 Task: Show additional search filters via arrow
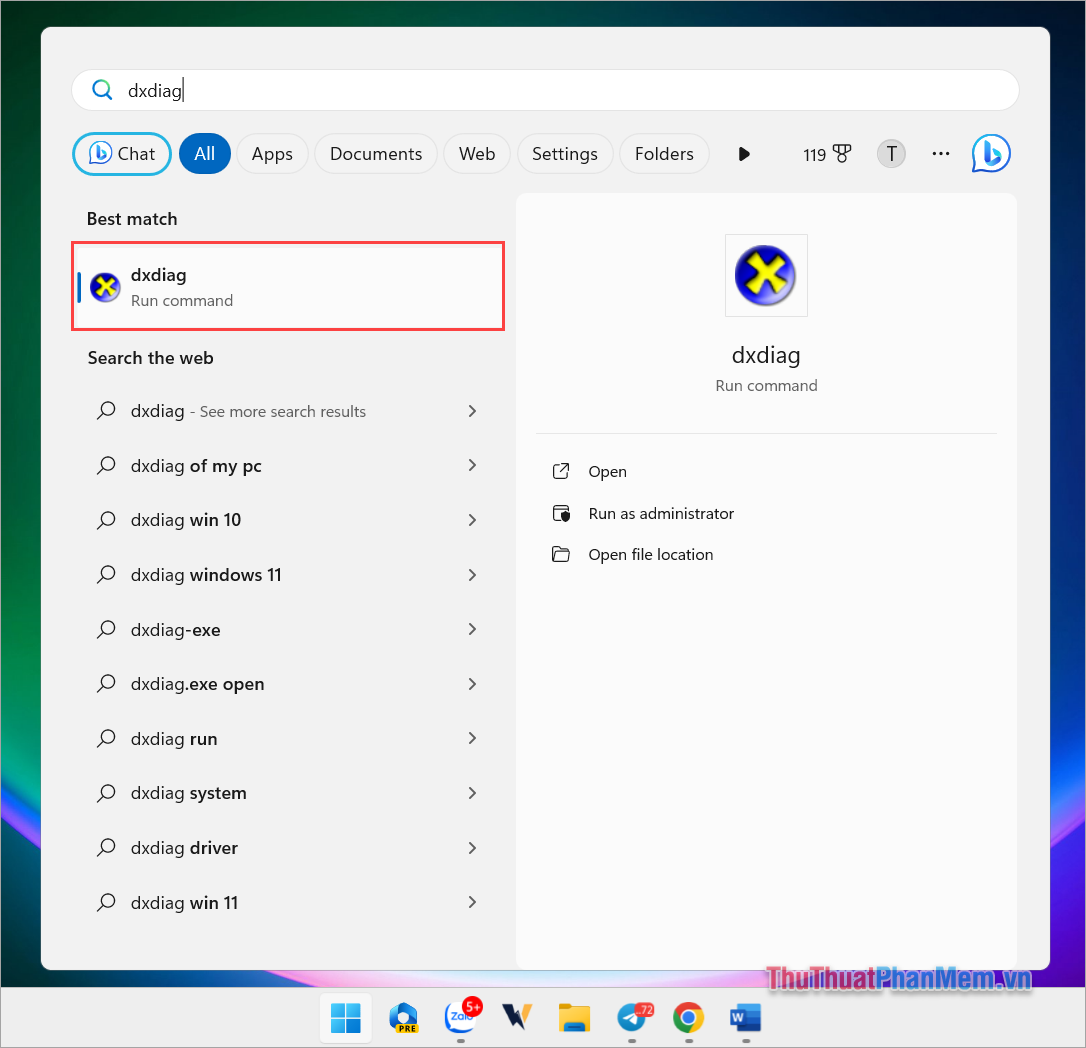(x=744, y=153)
